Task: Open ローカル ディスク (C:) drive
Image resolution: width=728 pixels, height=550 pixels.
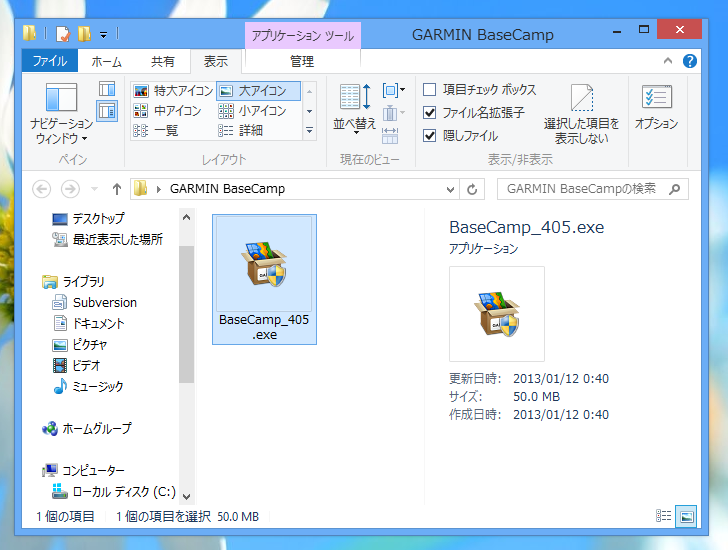Action: click(x=114, y=492)
